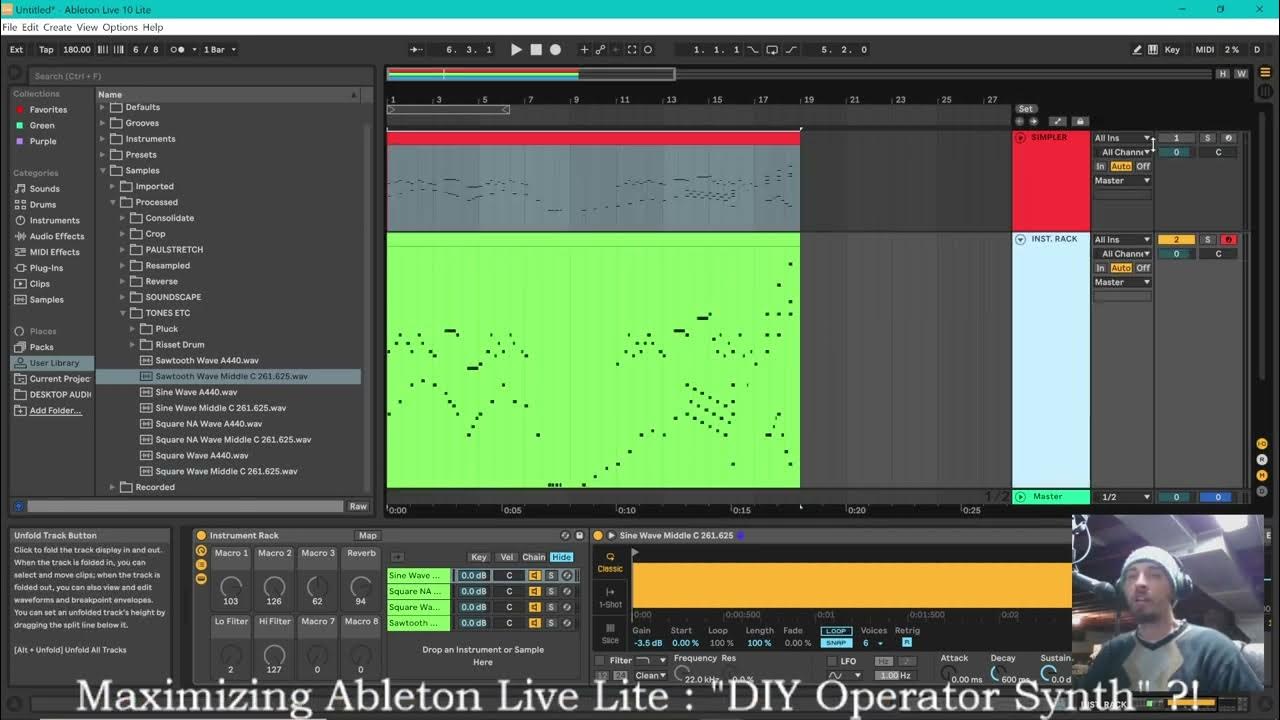Viewport: 1280px width, 720px height.
Task: Expand the PAULSTRETCH folder
Action: tap(122, 250)
